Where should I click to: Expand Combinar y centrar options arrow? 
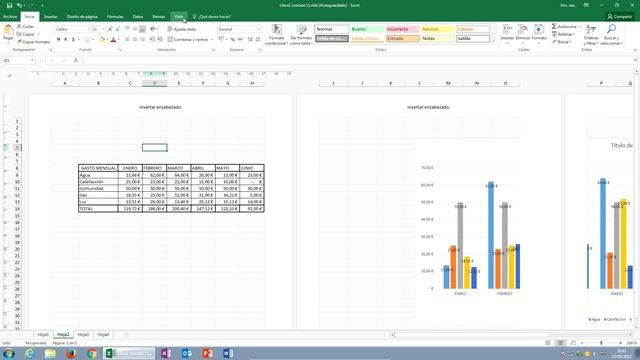[x=212, y=40]
